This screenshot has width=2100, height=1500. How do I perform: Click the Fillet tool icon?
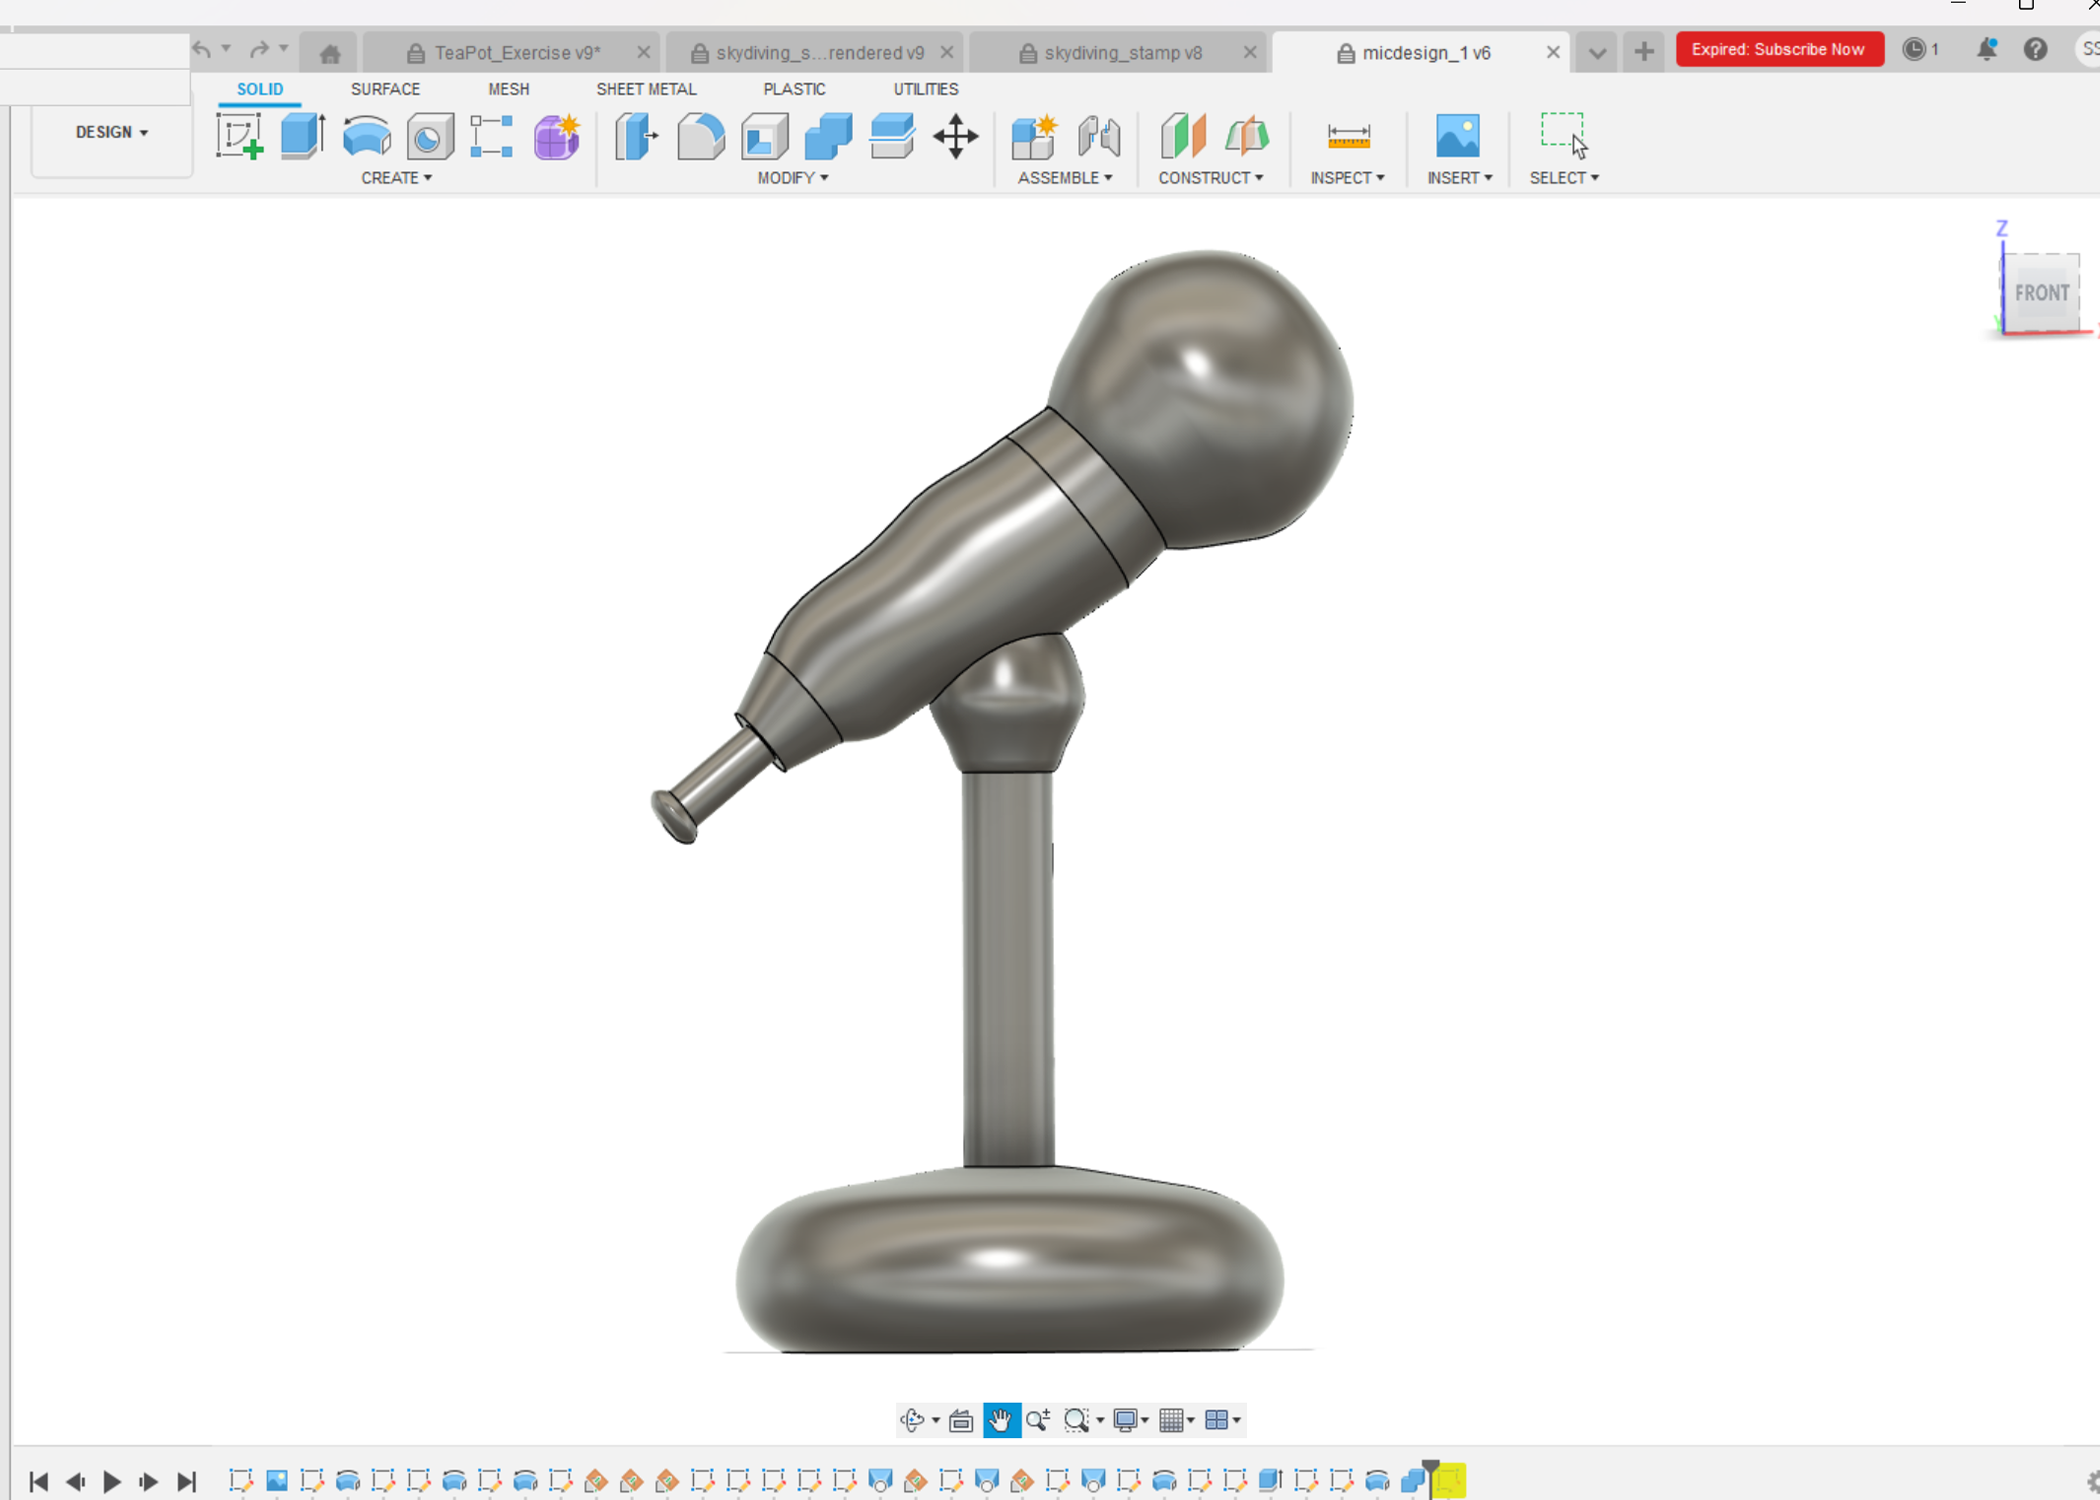(x=700, y=136)
